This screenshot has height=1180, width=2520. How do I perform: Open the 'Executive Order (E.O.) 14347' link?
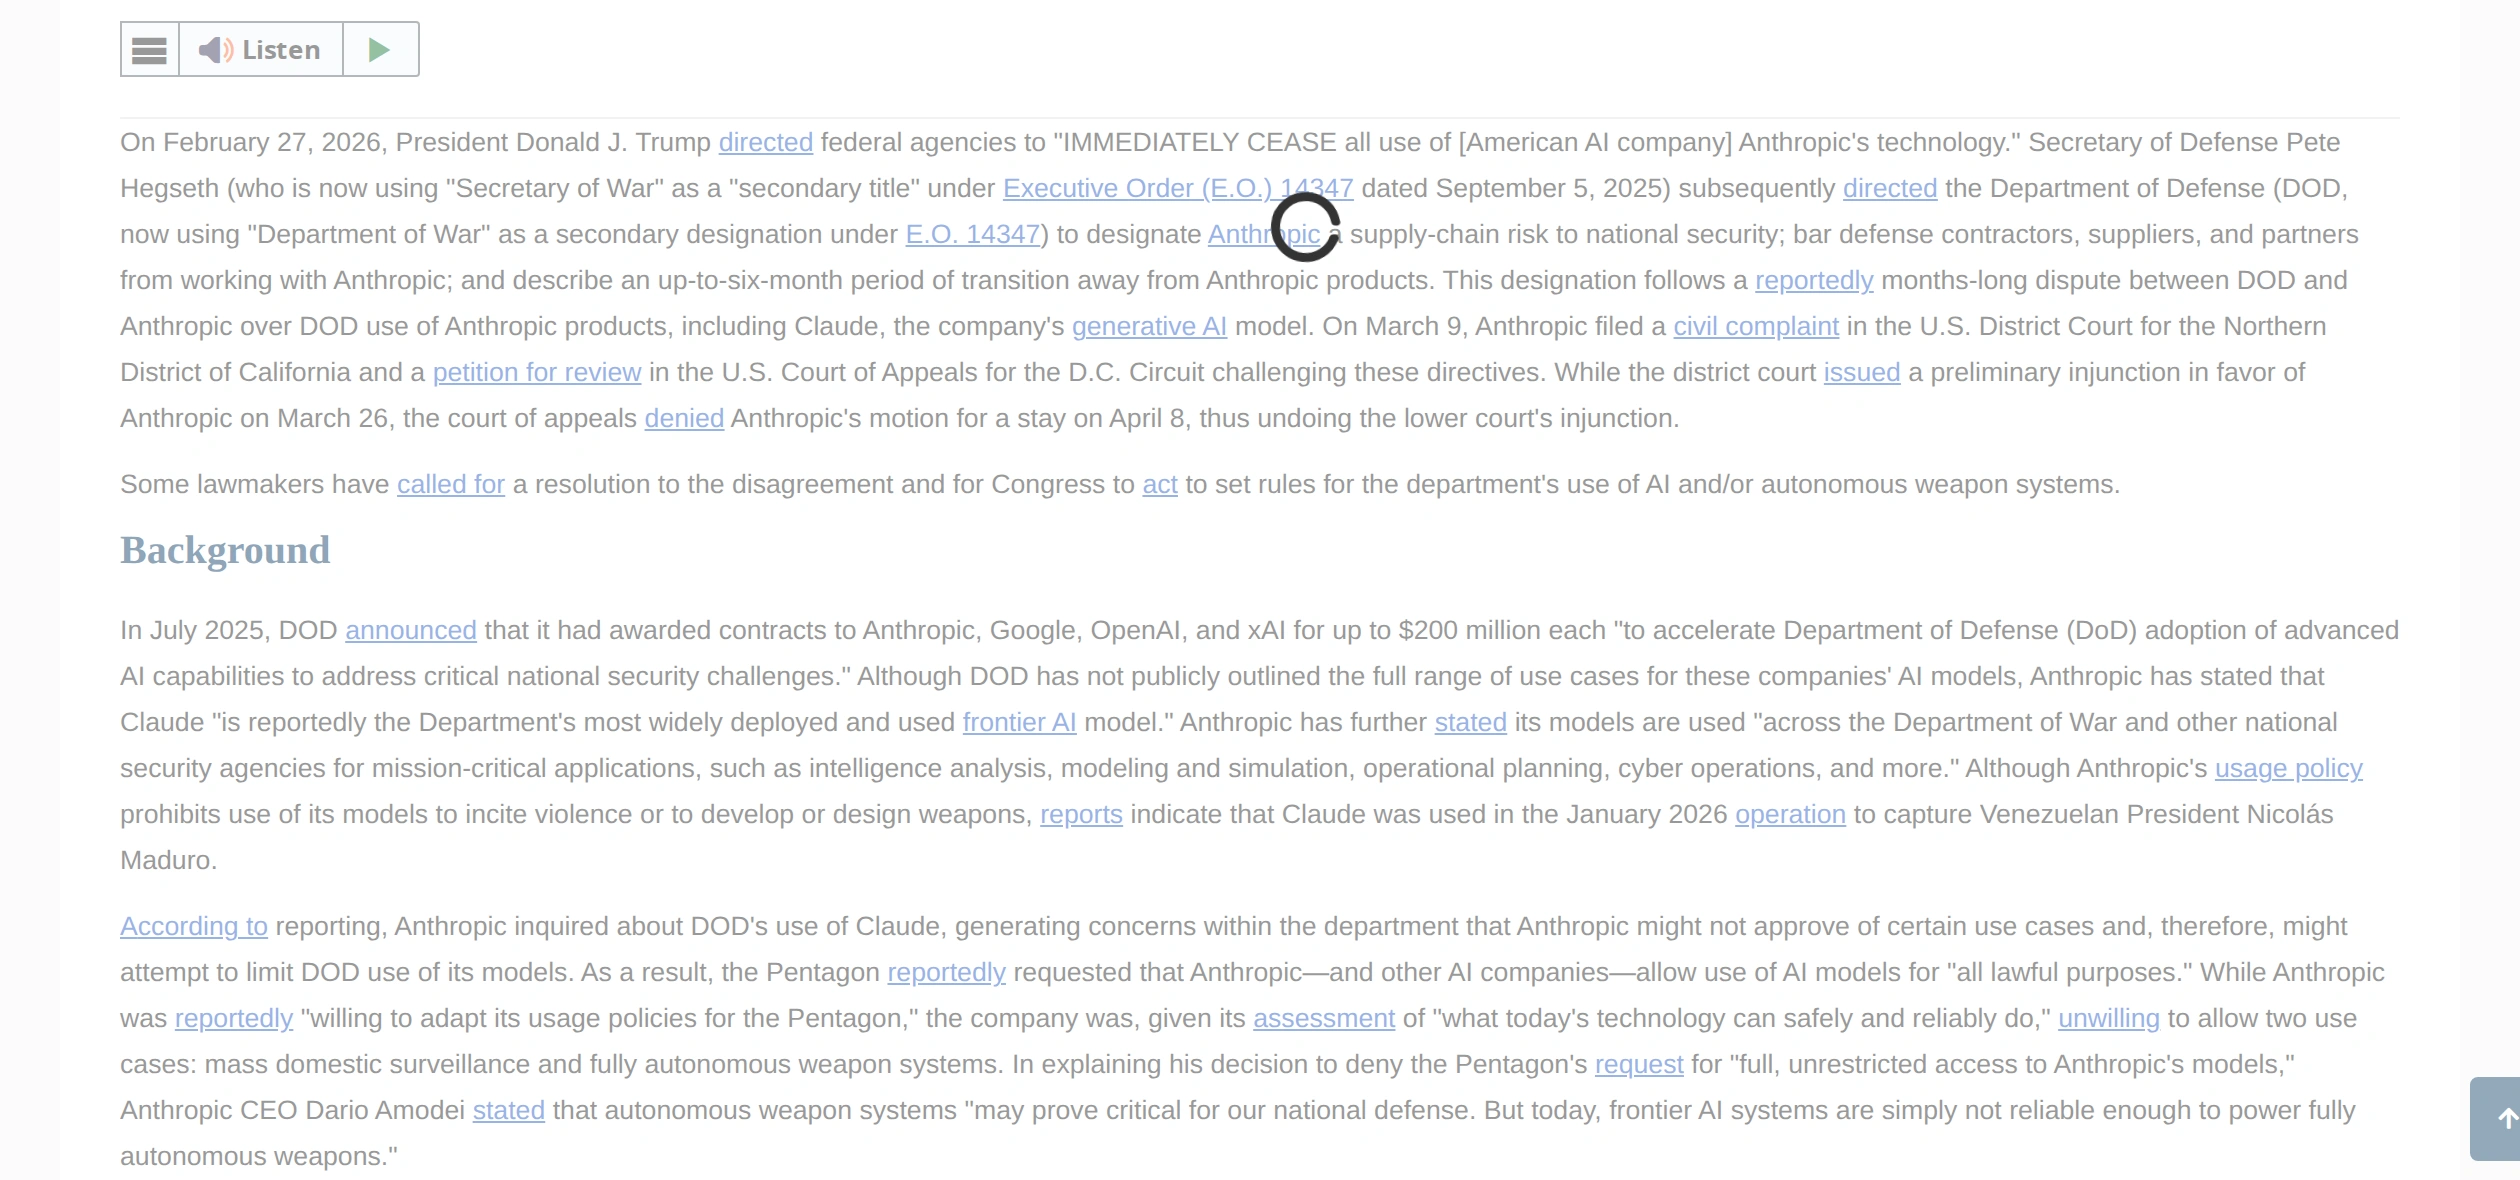click(x=1178, y=188)
